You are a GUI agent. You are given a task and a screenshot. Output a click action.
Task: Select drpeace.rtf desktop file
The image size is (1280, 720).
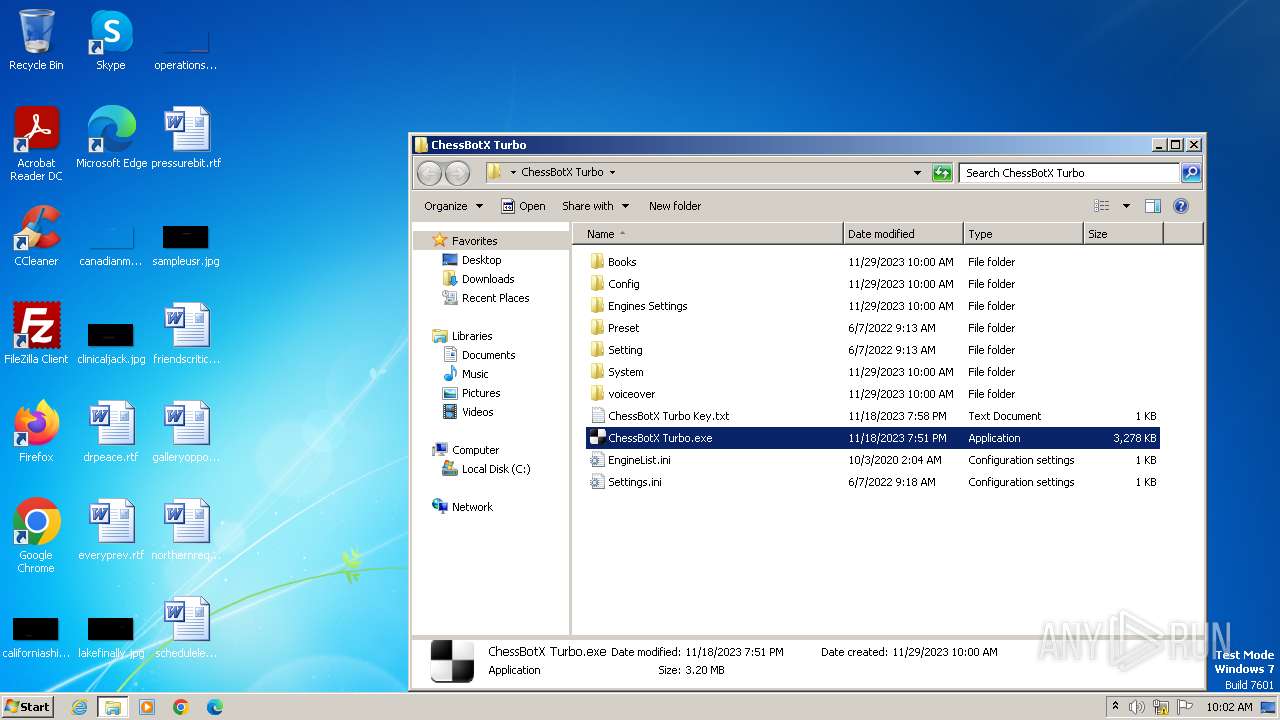coord(111,431)
